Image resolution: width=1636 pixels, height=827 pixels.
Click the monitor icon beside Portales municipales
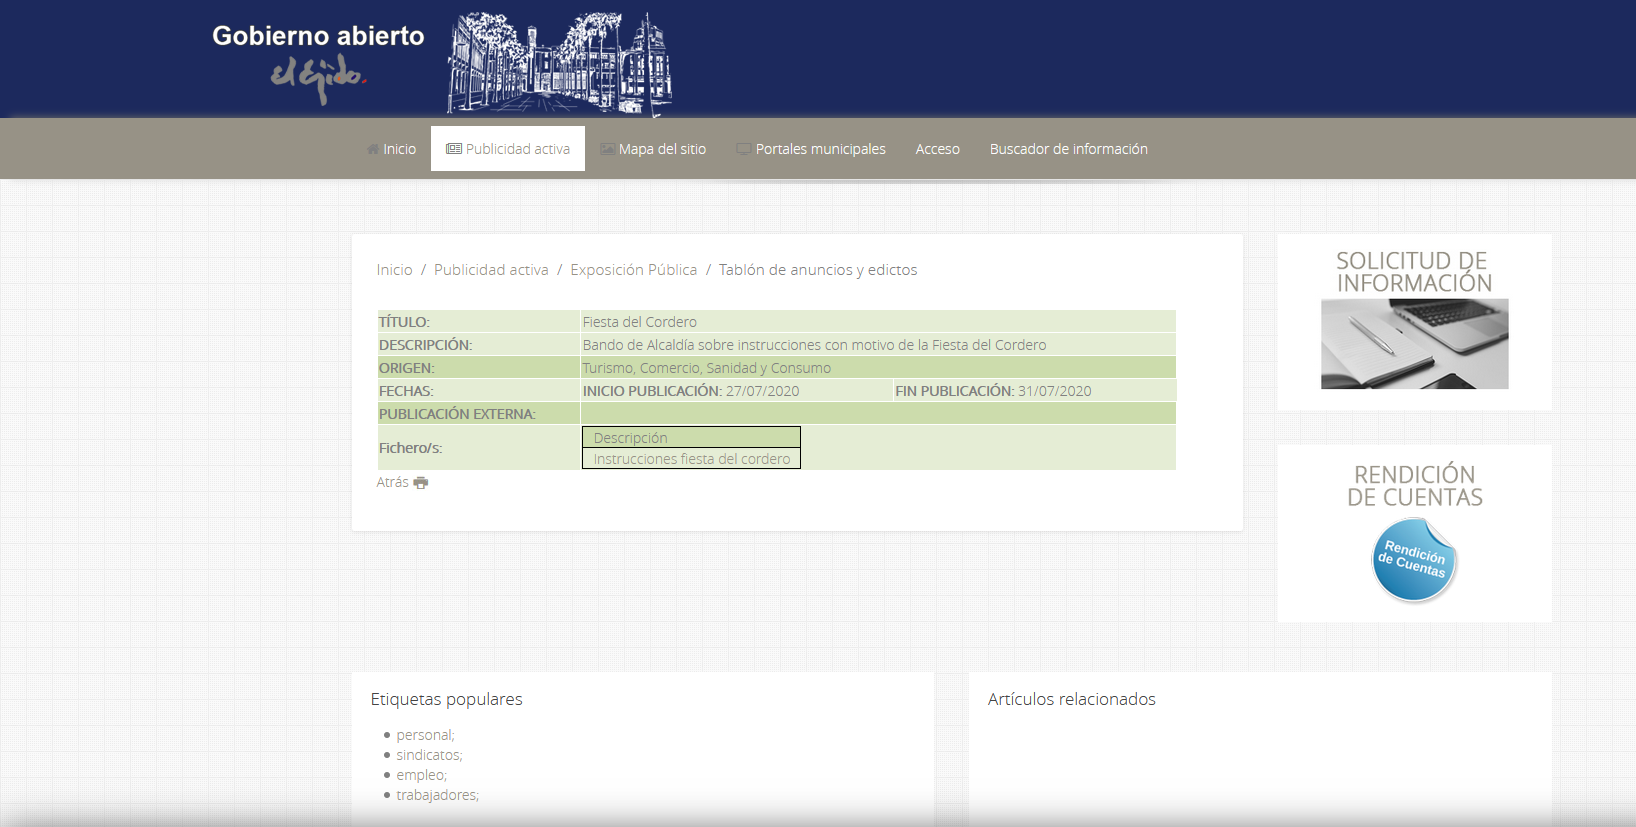[743, 149]
